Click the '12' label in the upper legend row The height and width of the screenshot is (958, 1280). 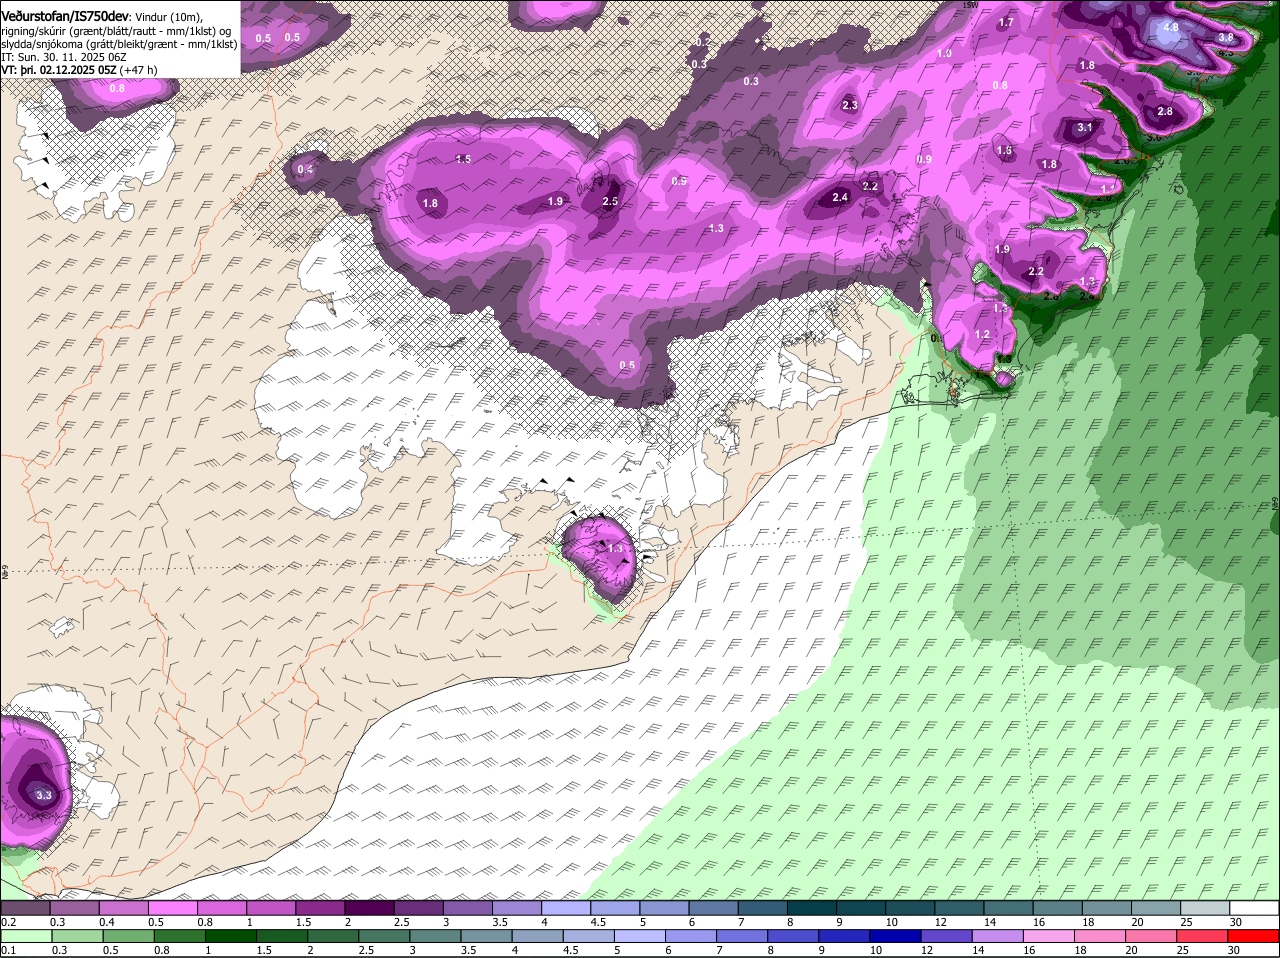[x=939, y=922]
